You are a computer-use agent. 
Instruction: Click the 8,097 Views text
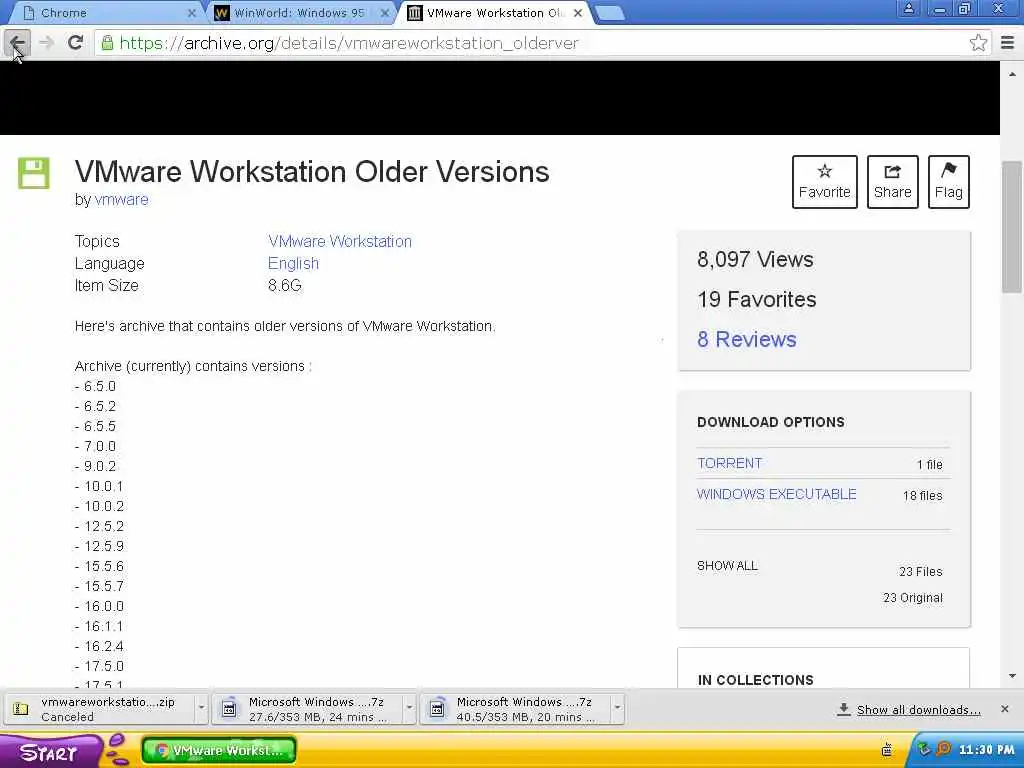point(755,260)
